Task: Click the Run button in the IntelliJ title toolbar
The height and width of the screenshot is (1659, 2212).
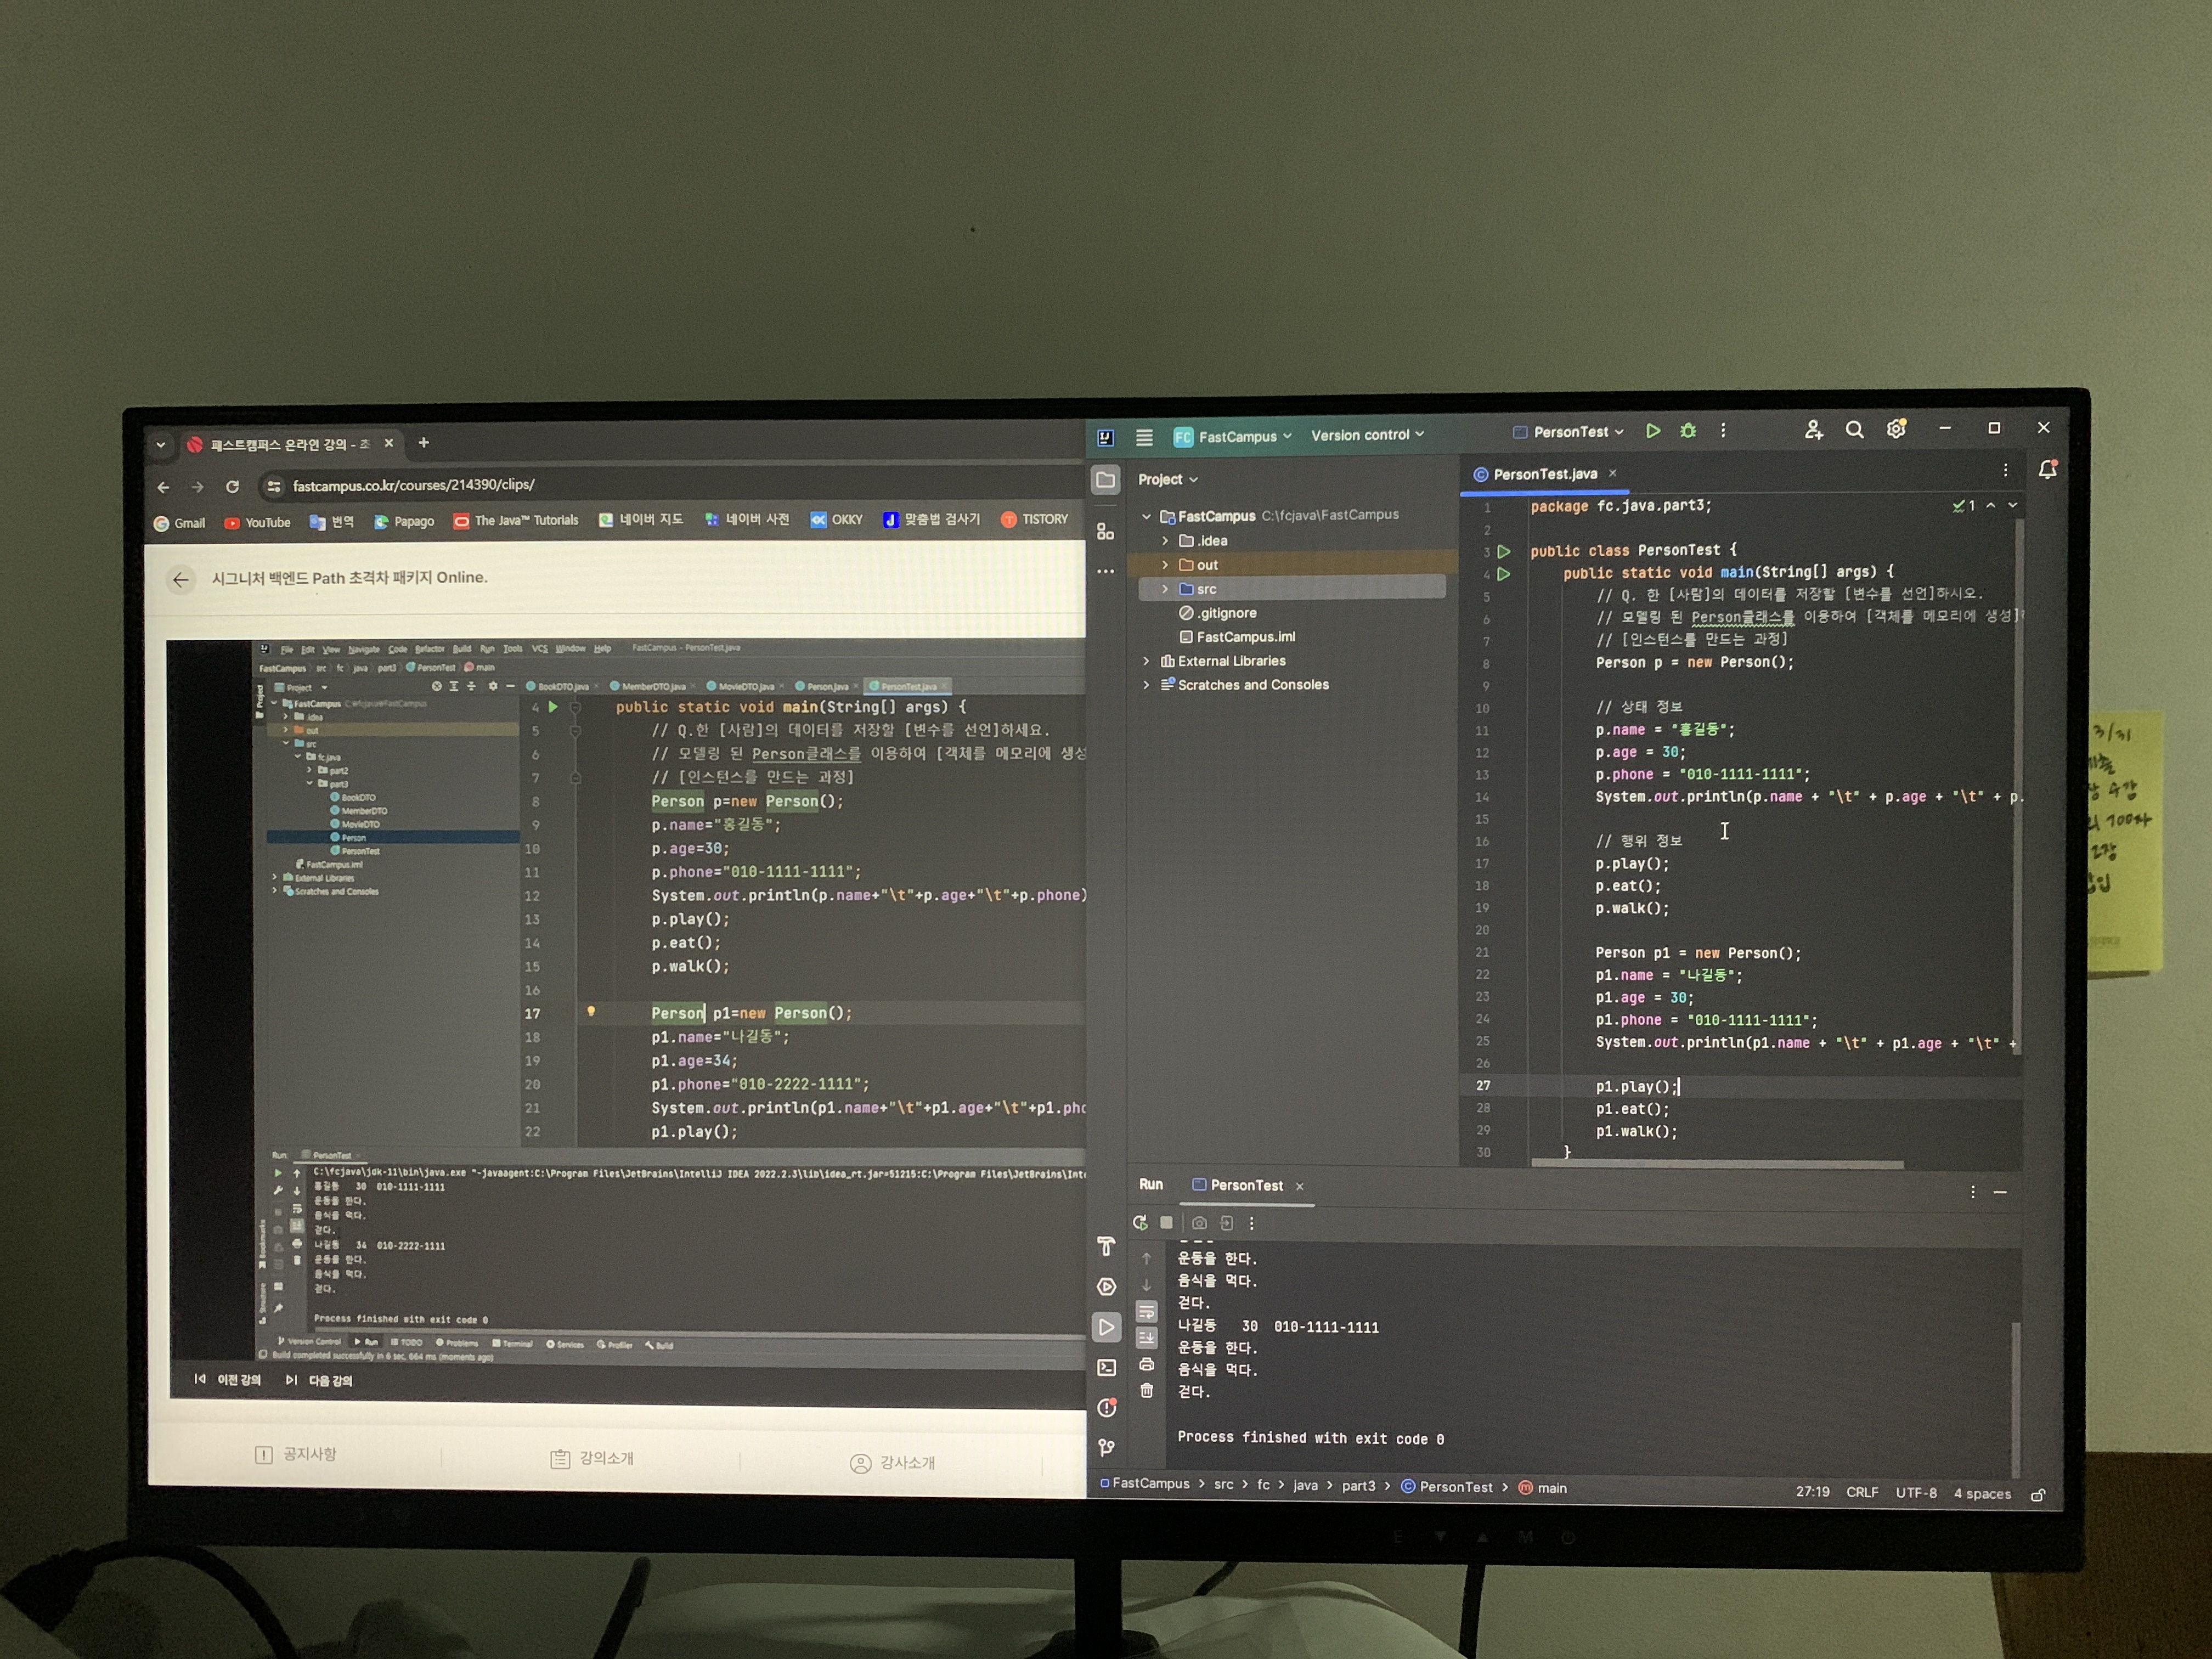Action: click(x=1652, y=431)
